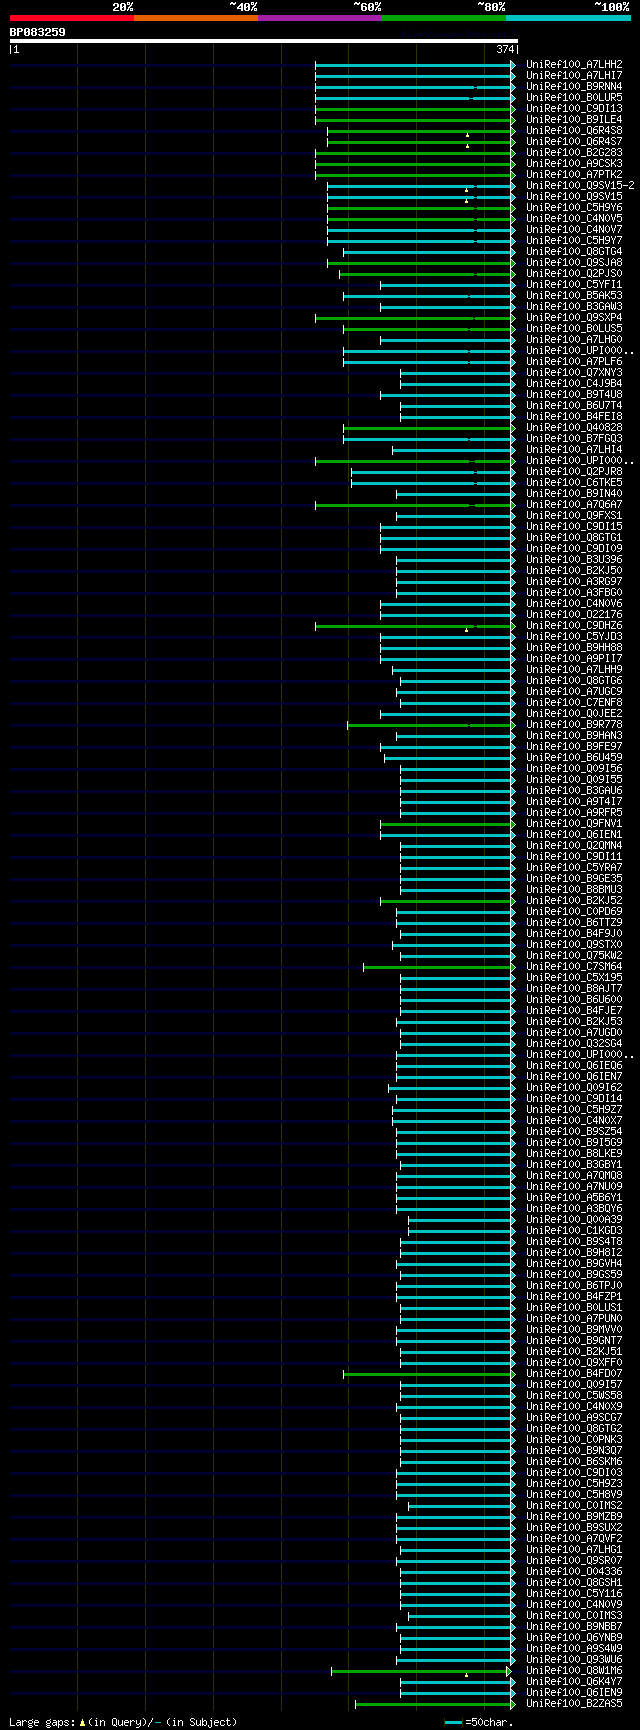Viewport: 640px width, 1730px height.
Task: Click the UniRef100_C4N0V5 entry
Action: [574, 218]
